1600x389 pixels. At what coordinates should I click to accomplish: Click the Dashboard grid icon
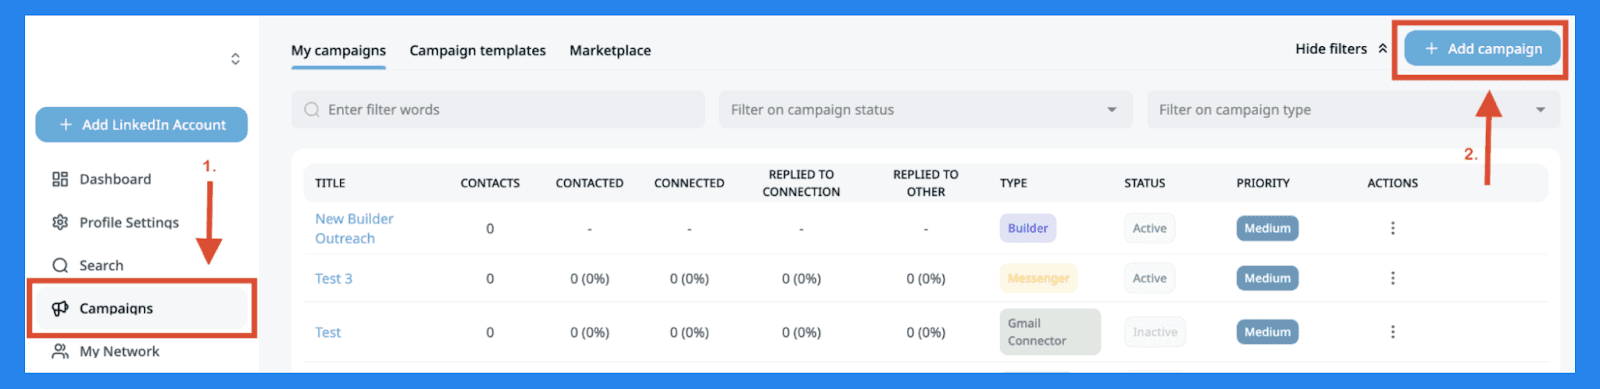click(60, 179)
